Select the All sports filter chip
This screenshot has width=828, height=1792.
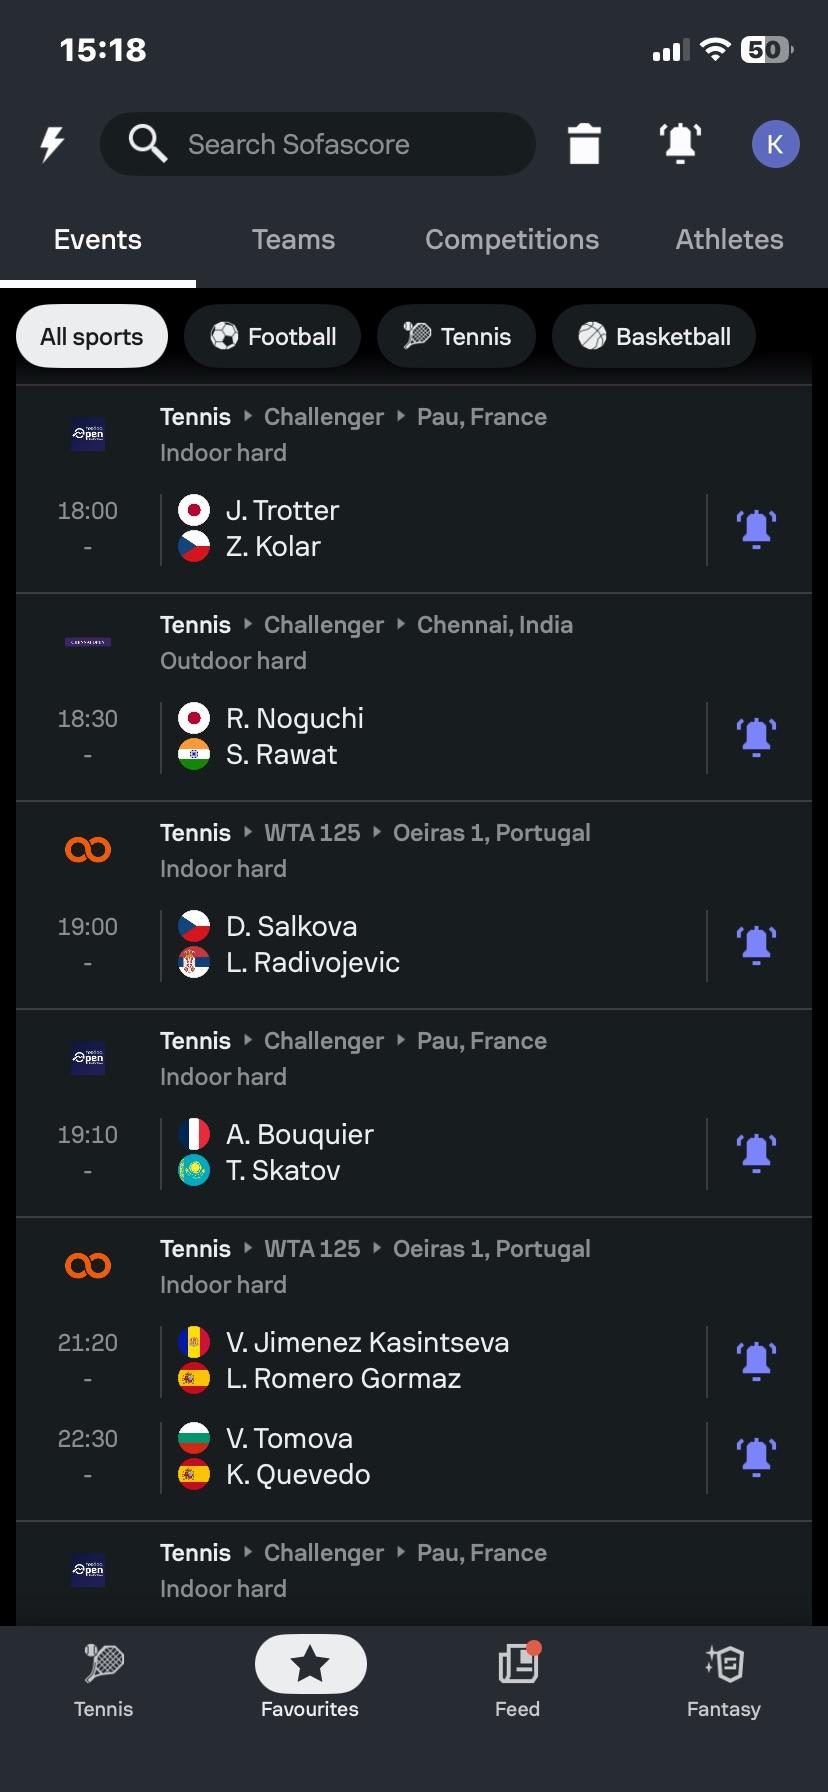coord(92,337)
